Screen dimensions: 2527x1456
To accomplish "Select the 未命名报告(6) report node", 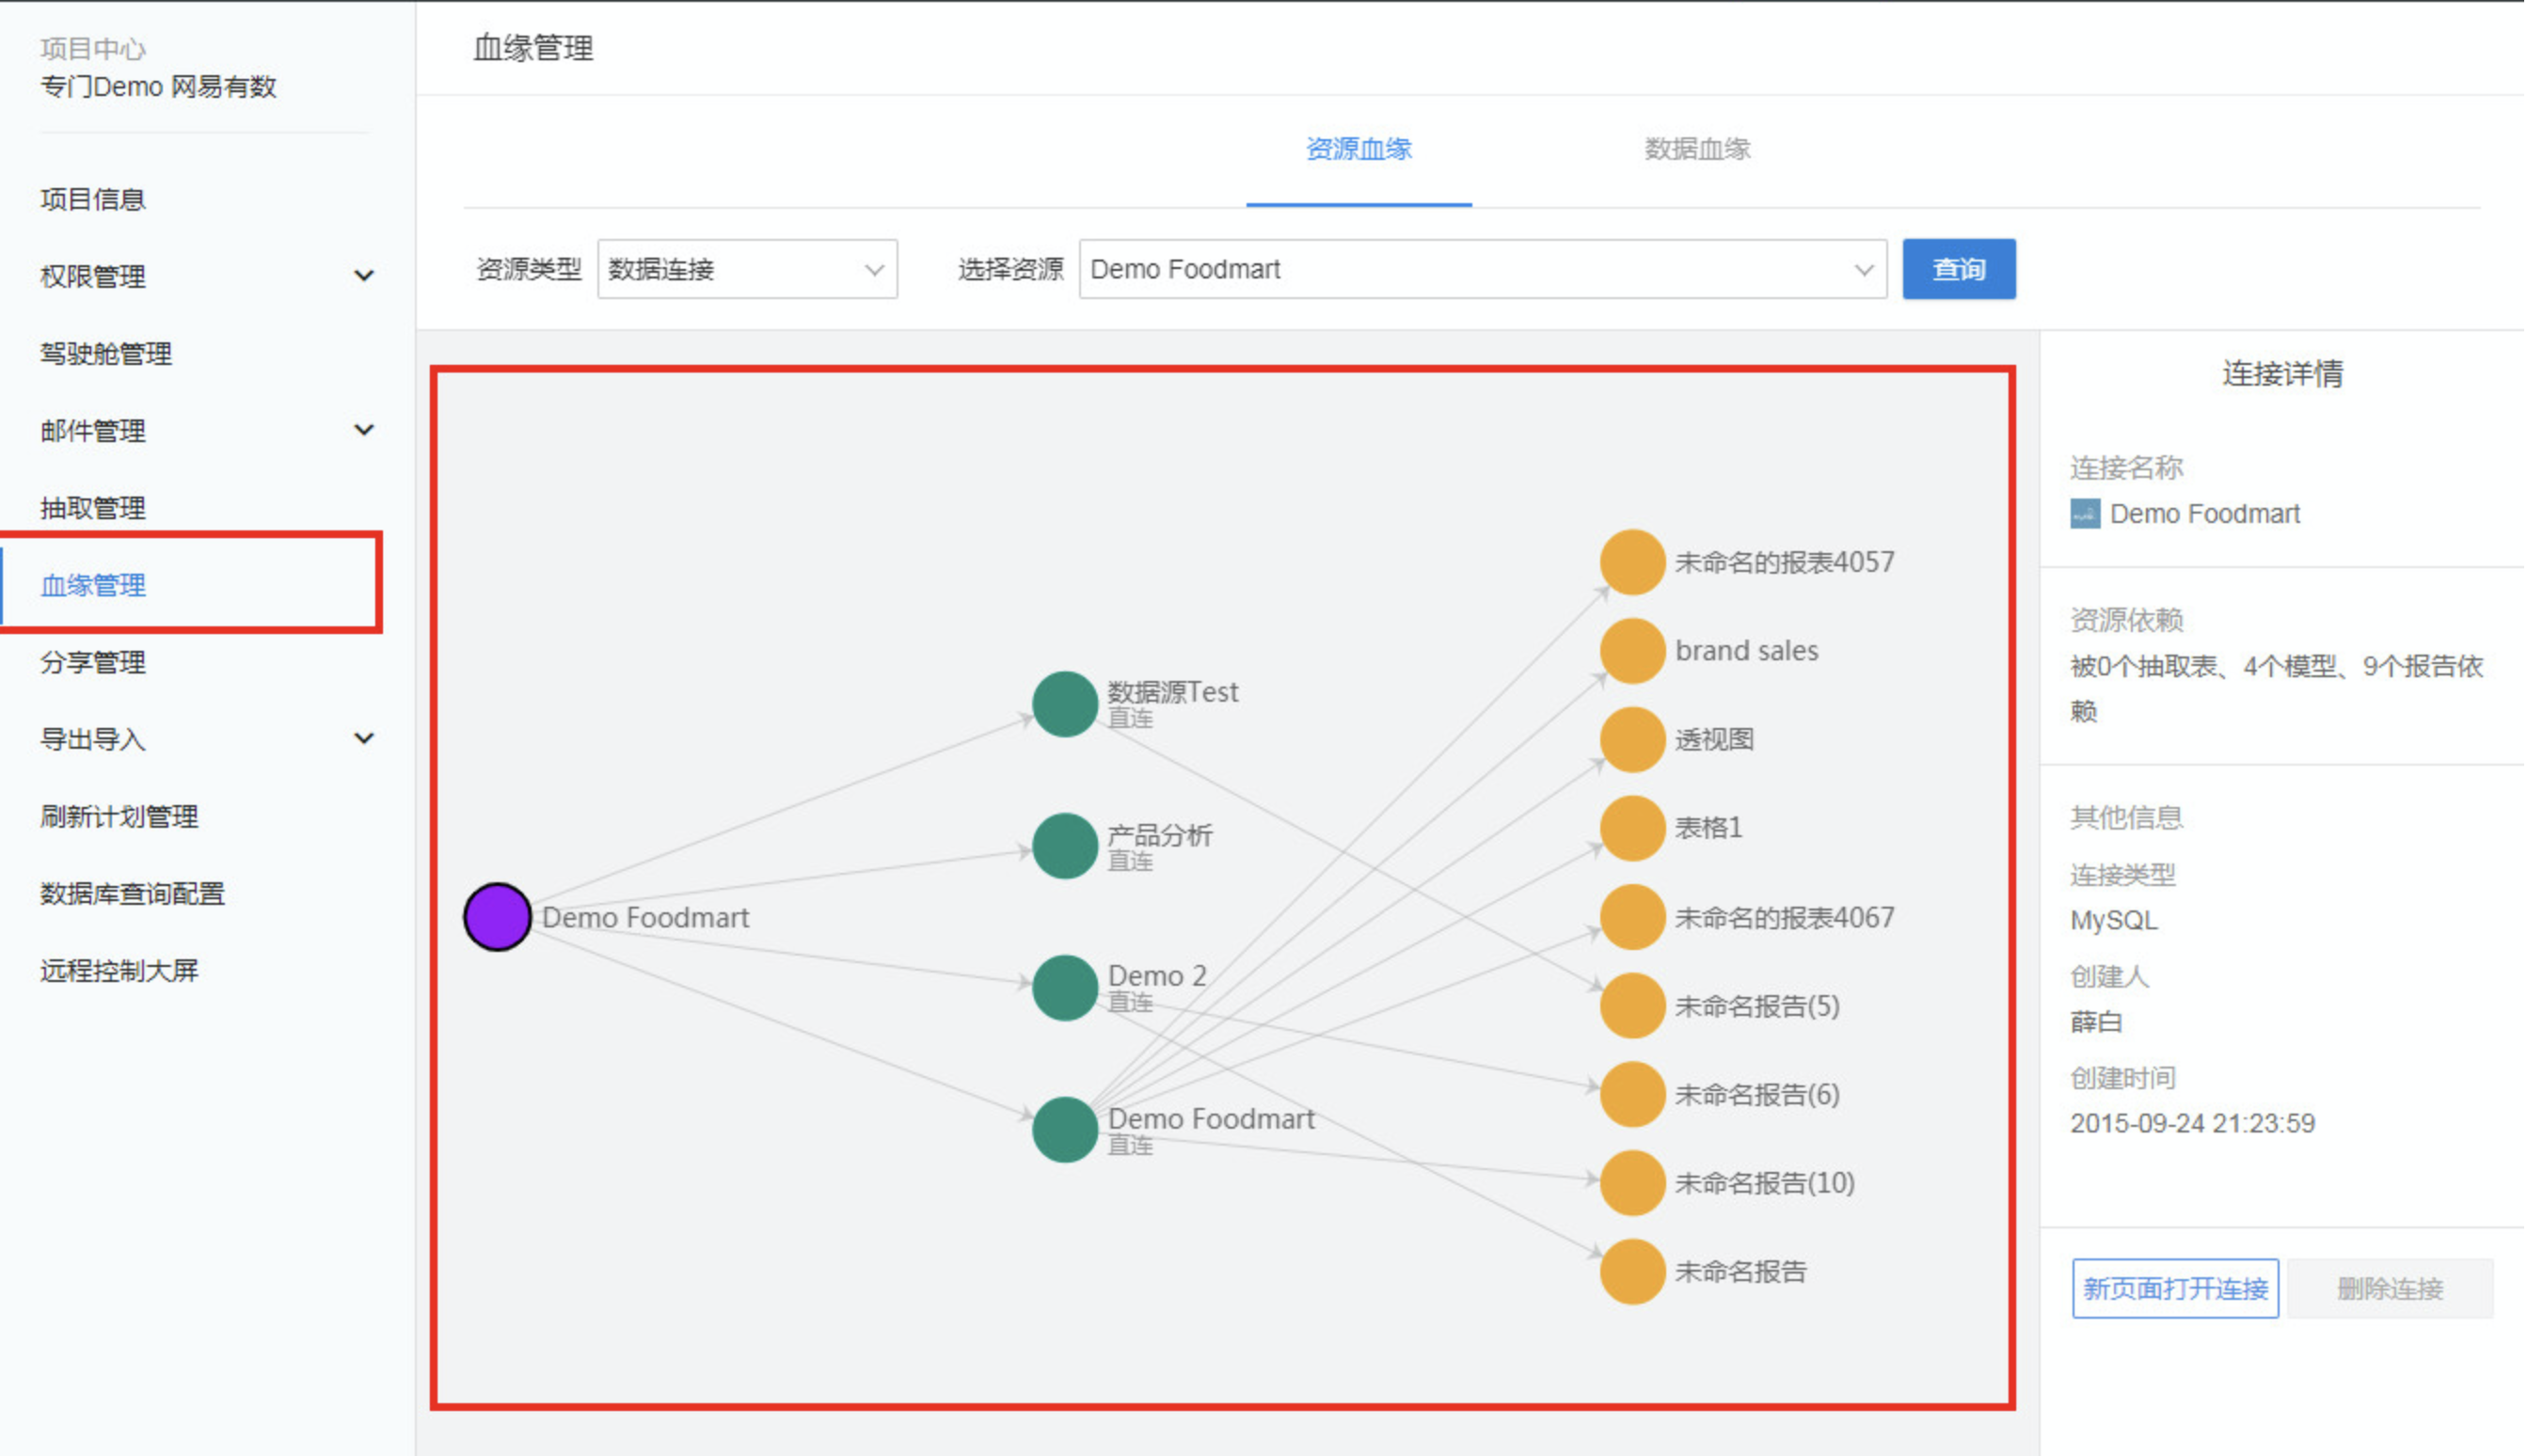I will [1632, 1095].
